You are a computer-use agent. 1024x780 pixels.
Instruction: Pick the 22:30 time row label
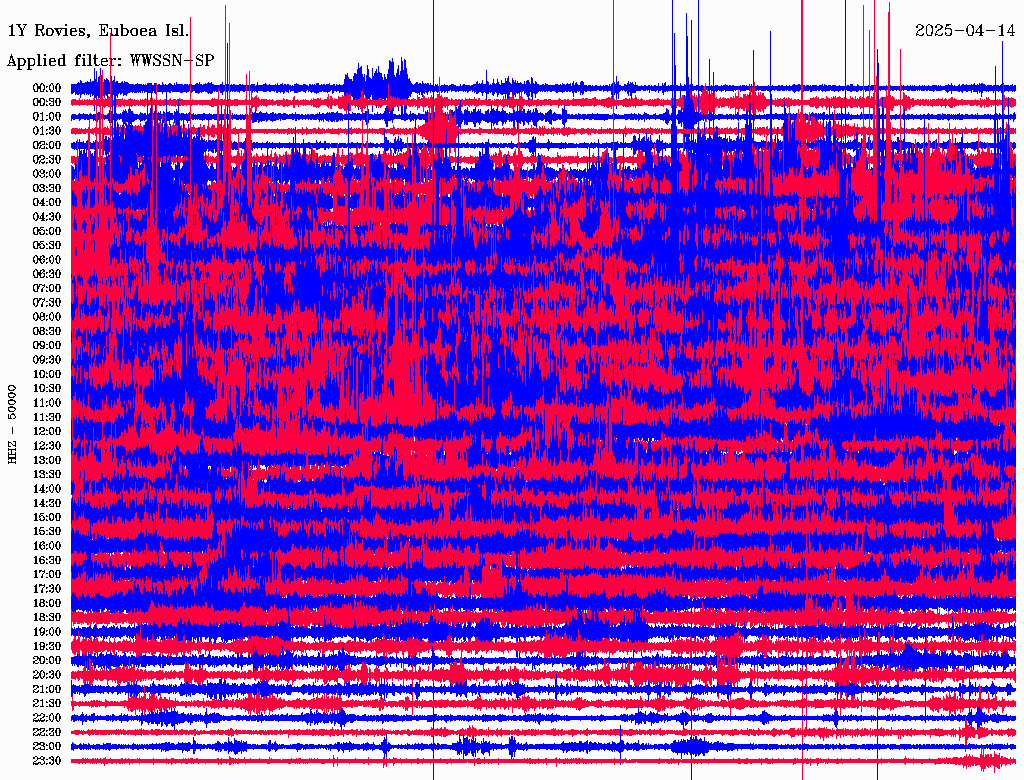(x=47, y=732)
